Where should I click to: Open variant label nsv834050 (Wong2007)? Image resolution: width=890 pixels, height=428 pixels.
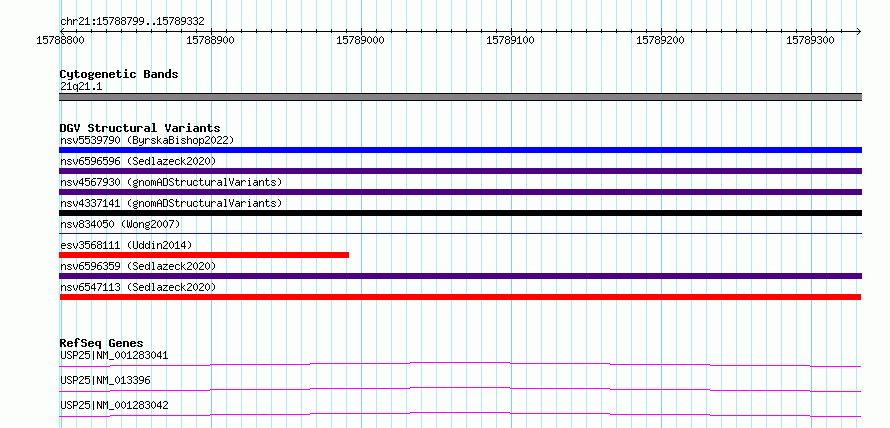[120, 224]
